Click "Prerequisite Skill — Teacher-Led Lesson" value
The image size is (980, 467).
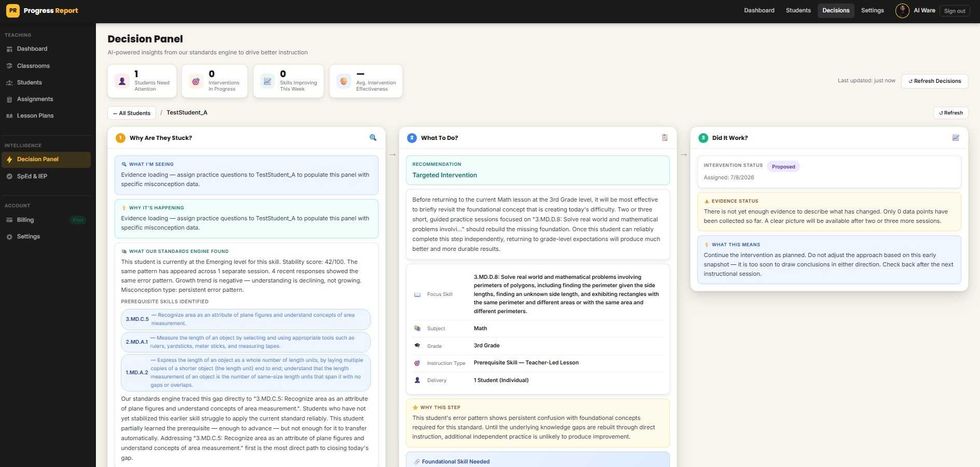tap(526, 363)
